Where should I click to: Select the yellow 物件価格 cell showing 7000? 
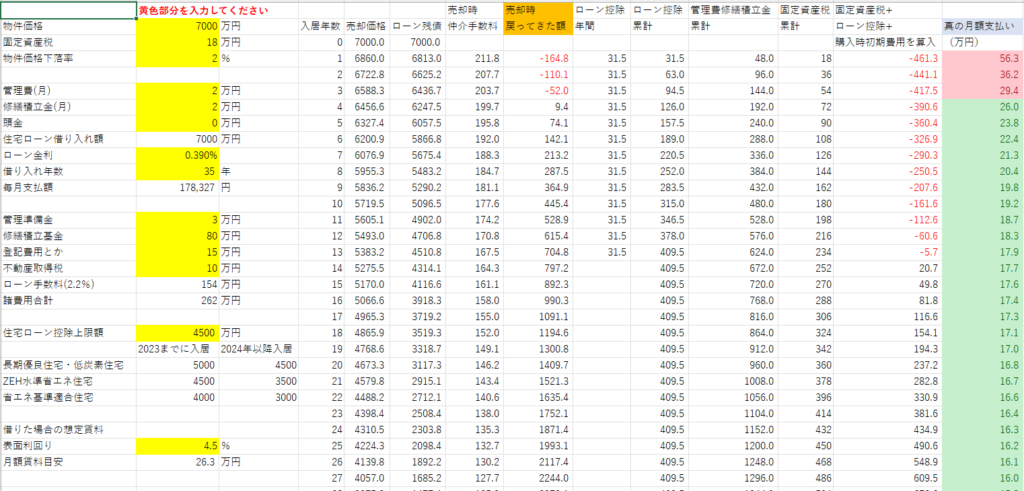178,27
